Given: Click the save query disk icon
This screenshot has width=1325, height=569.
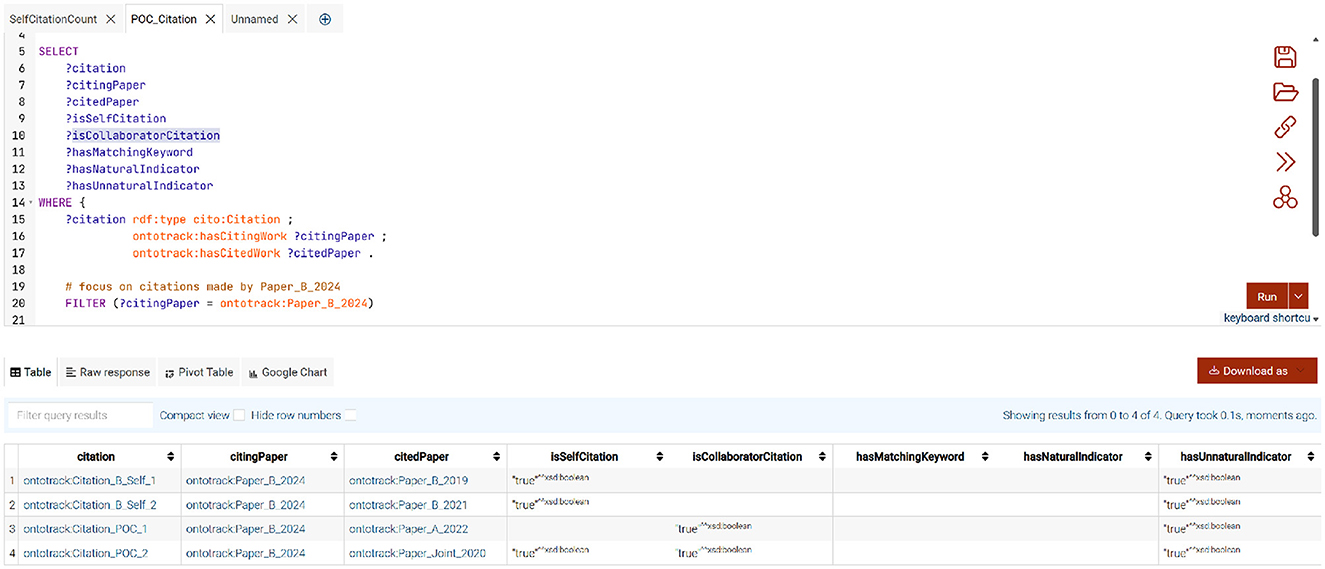Looking at the screenshot, I should pos(1285,57).
